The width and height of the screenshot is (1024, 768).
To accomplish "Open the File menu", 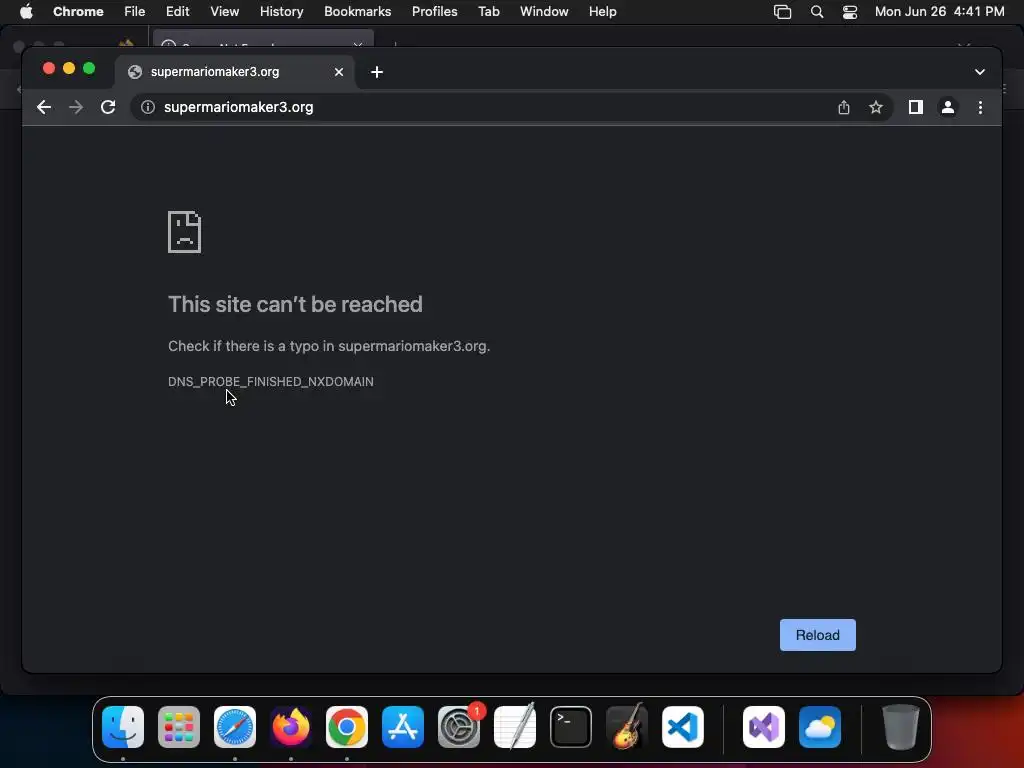I will point(135,12).
